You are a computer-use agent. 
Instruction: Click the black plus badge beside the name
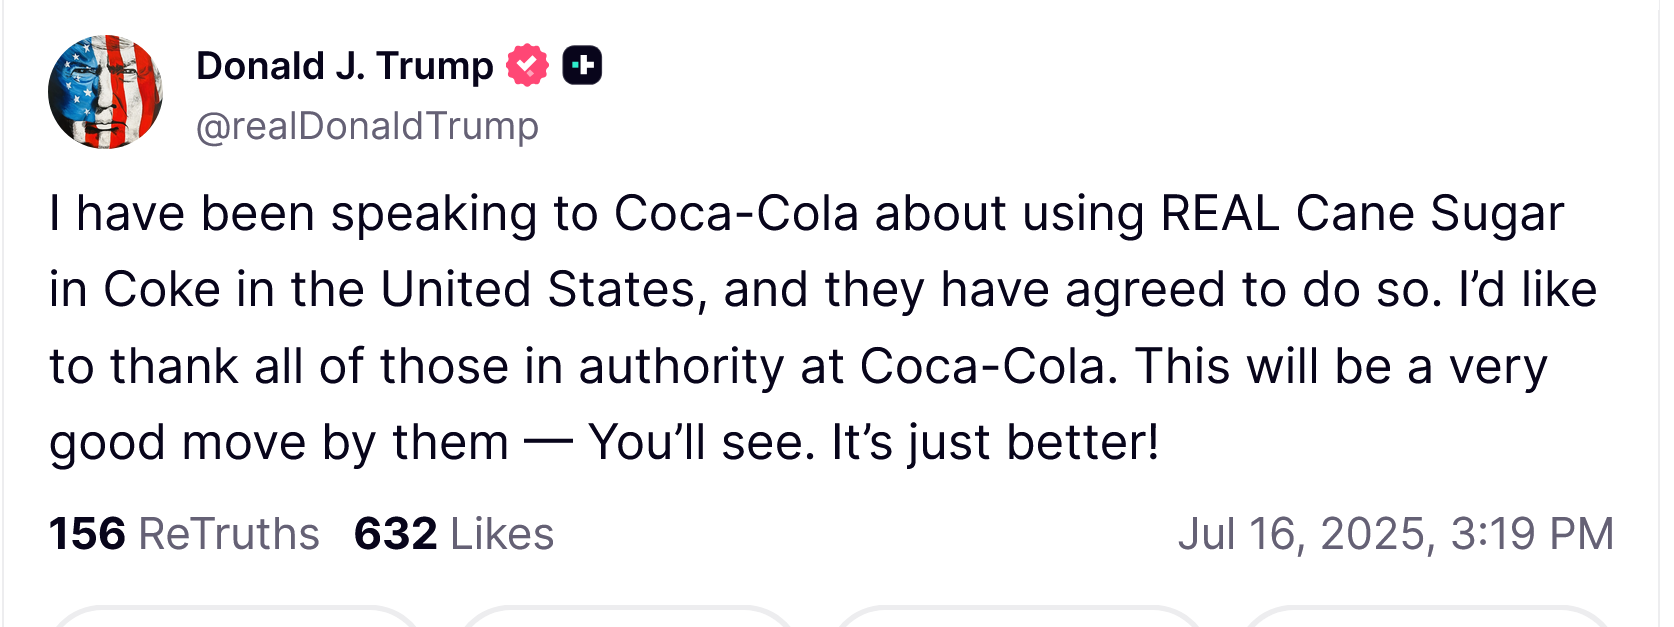click(x=582, y=66)
